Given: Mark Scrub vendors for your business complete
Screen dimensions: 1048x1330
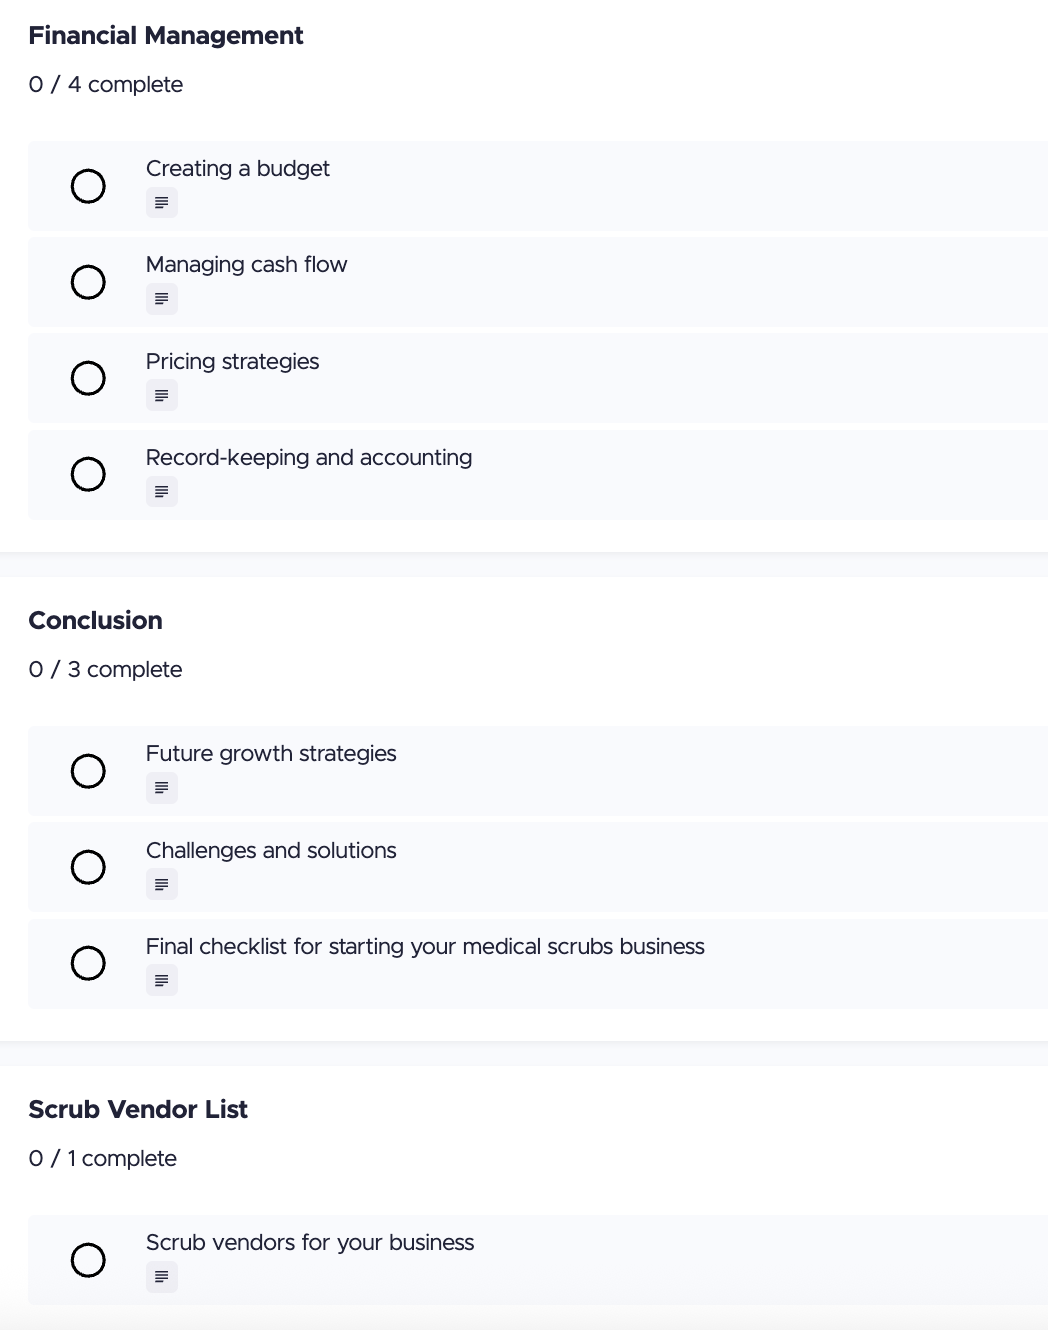Looking at the screenshot, I should (x=88, y=1260).
